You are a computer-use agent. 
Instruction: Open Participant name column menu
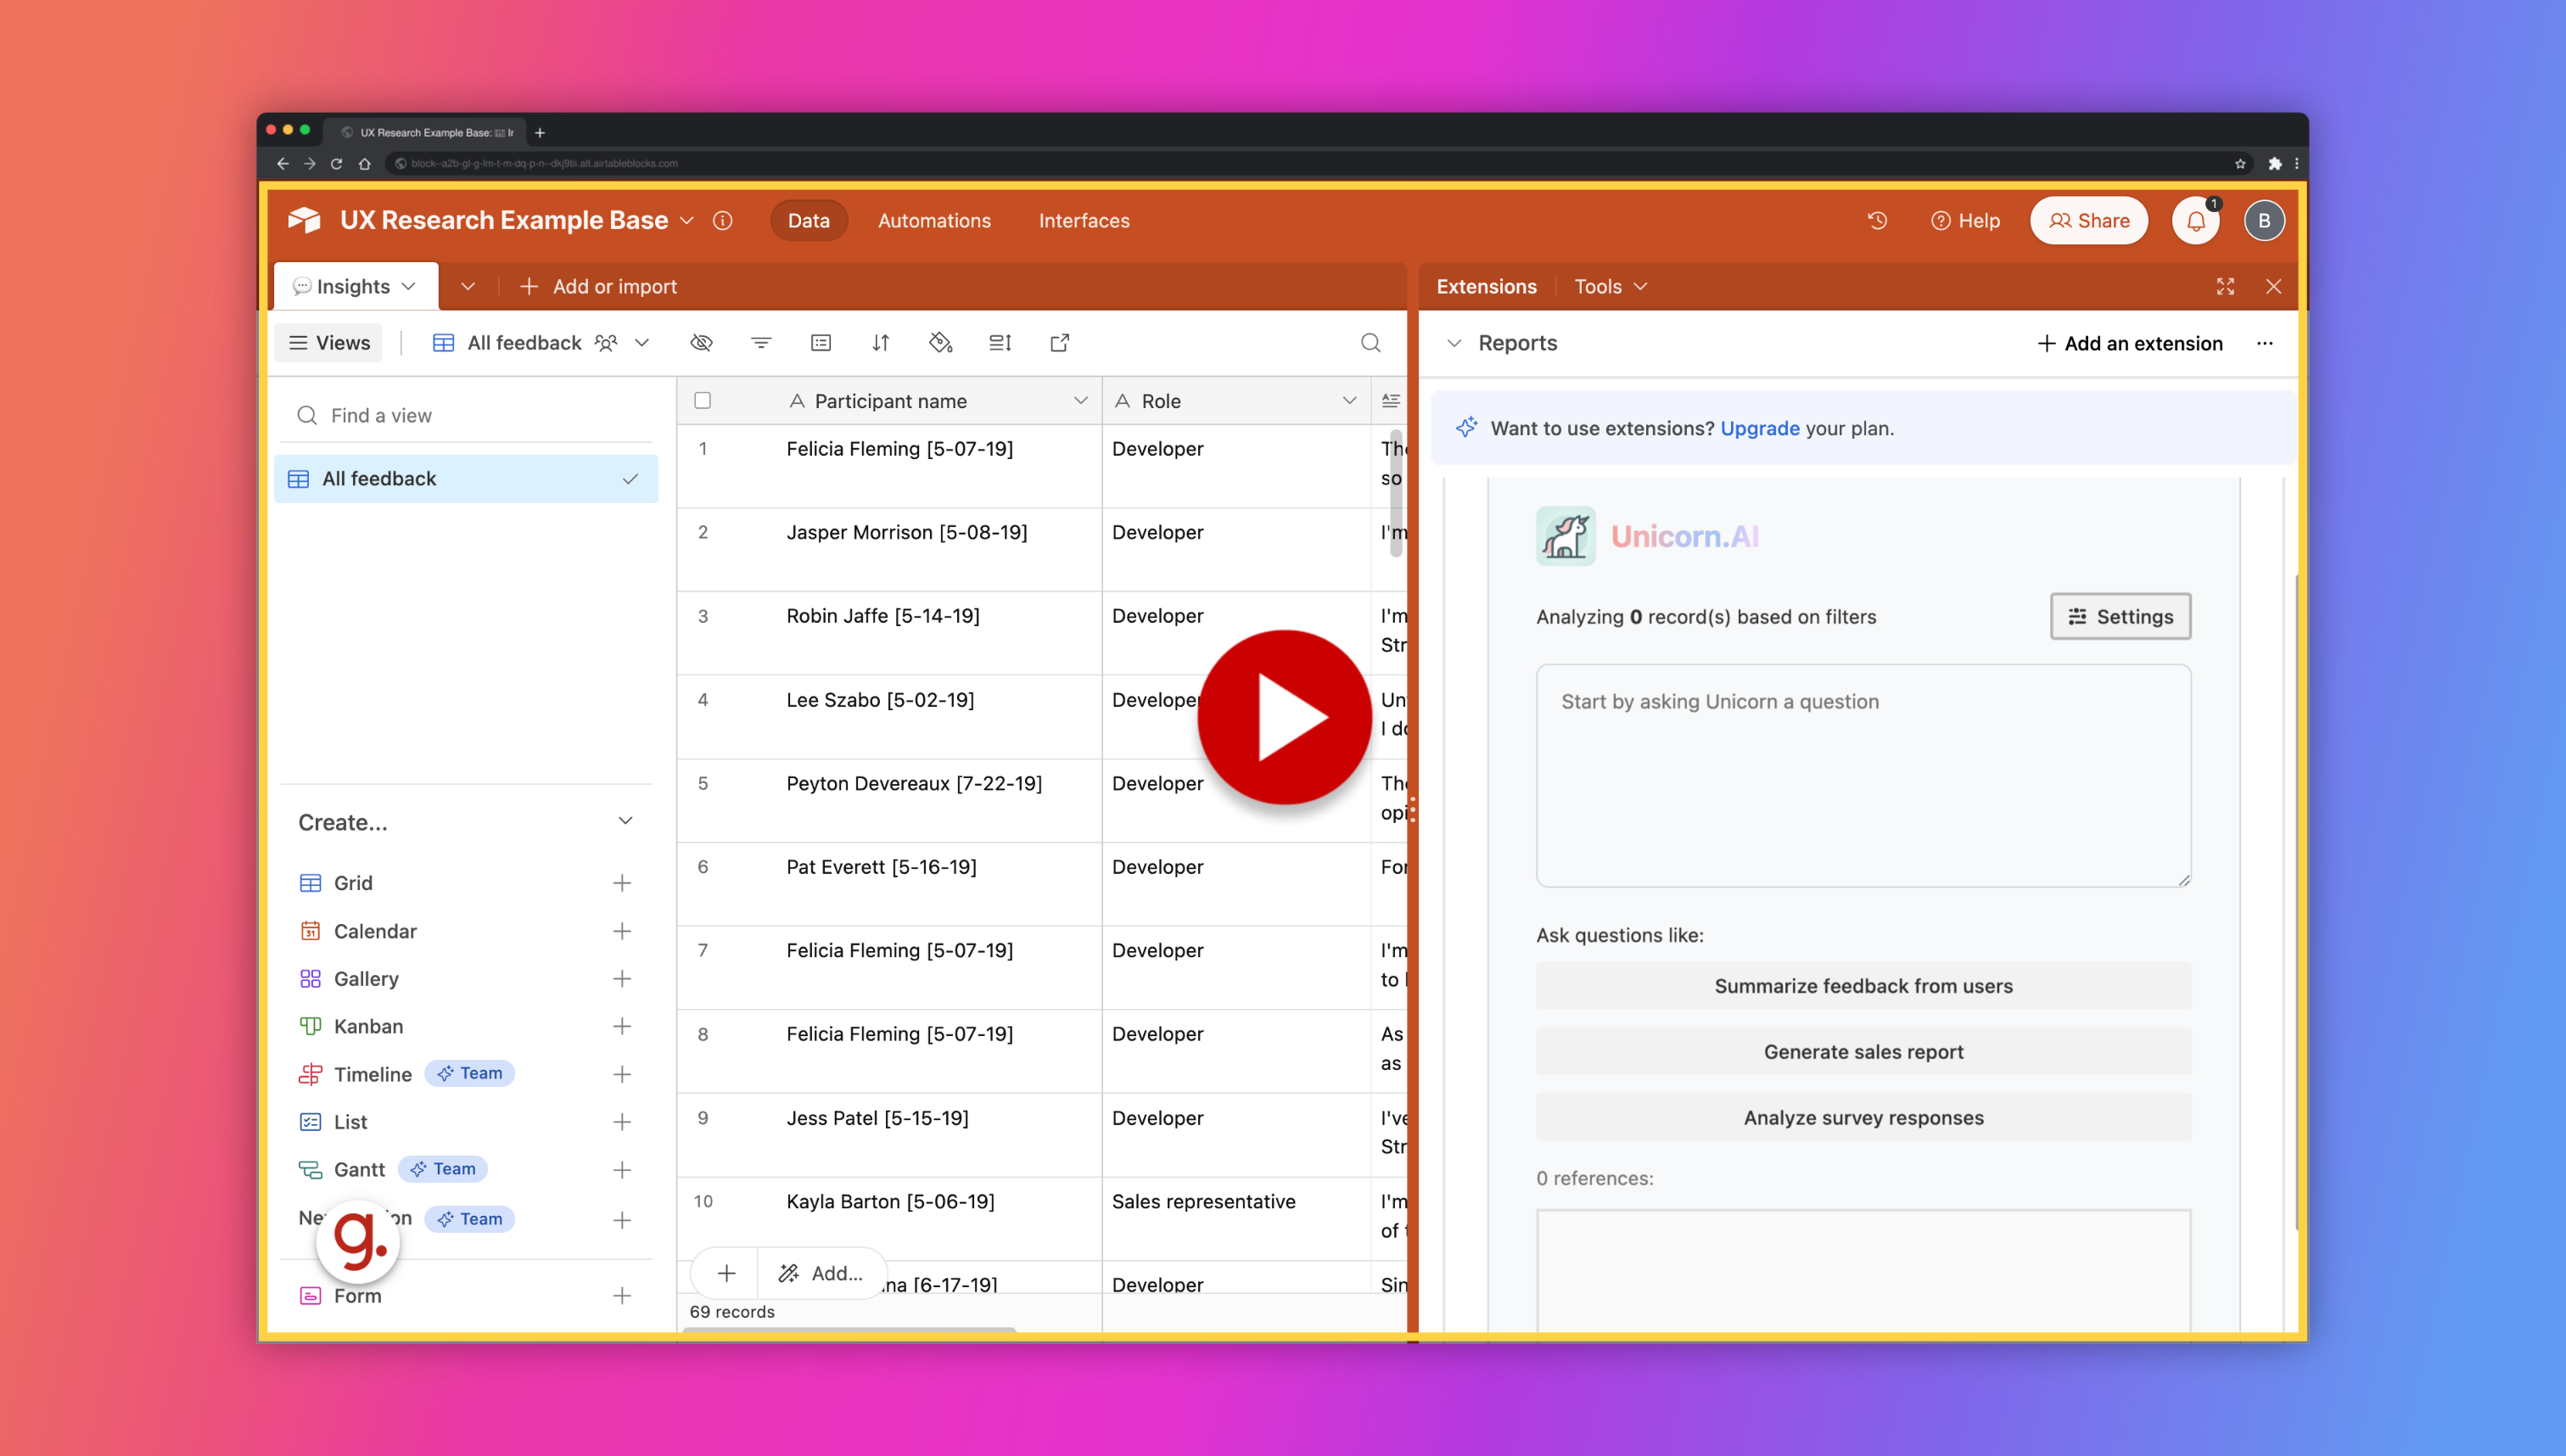[1081, 401]
